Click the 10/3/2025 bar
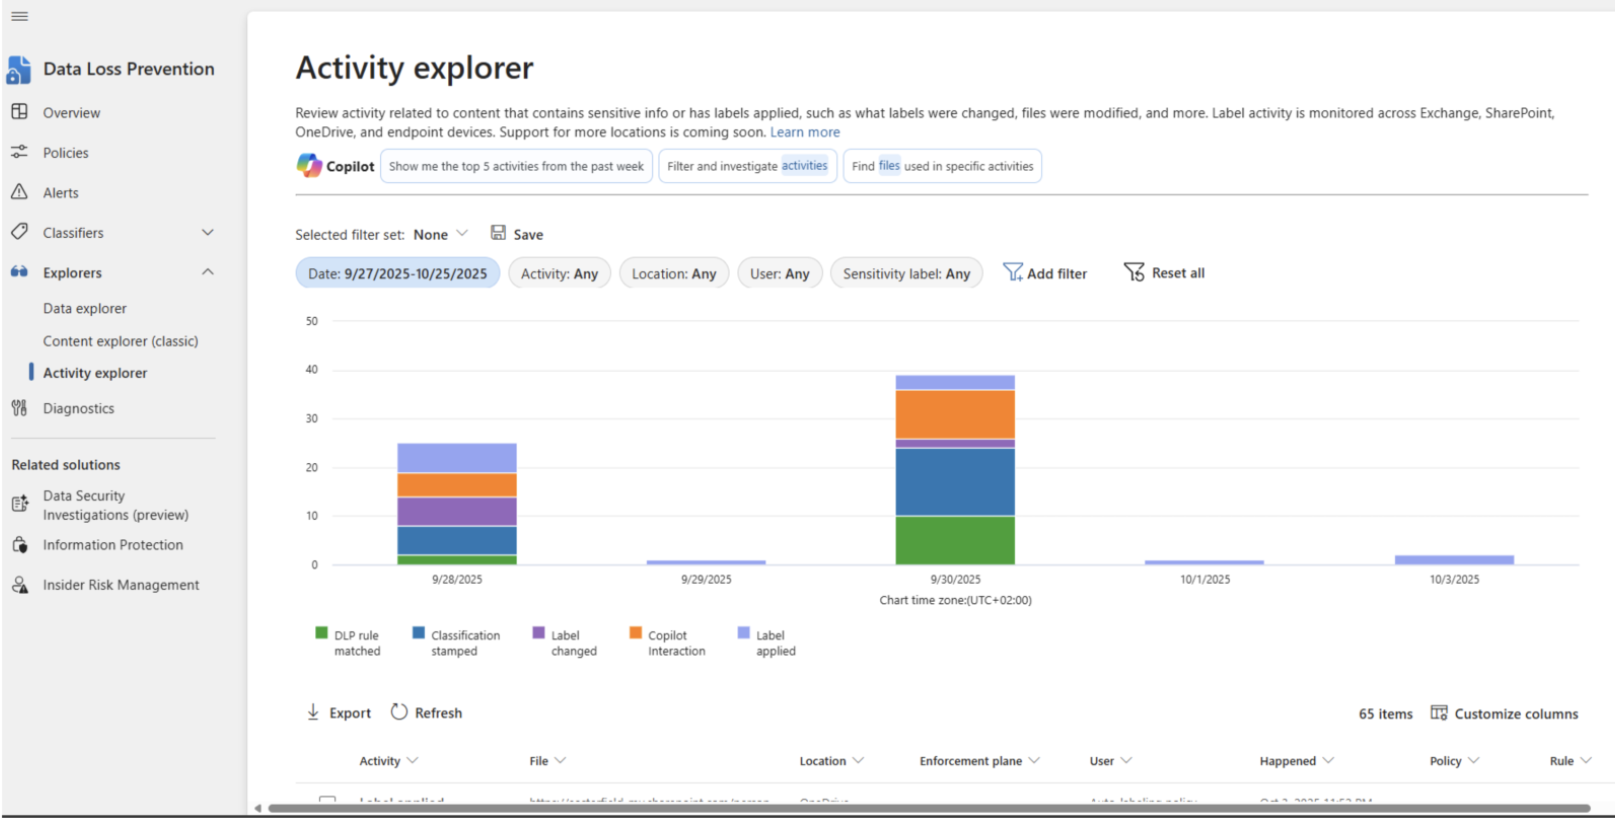The image size is (1615, 818). pyautogui.click(x=1454, y=560)
